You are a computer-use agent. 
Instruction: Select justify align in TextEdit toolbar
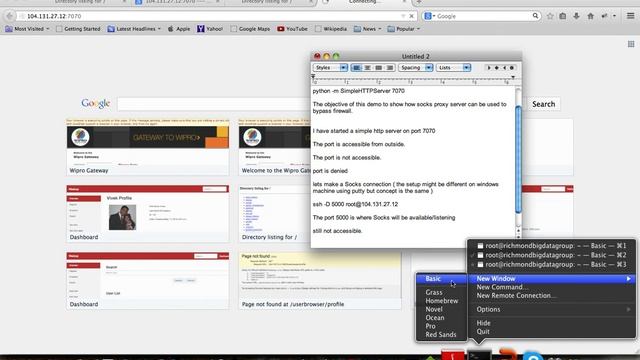pos(378,68)
